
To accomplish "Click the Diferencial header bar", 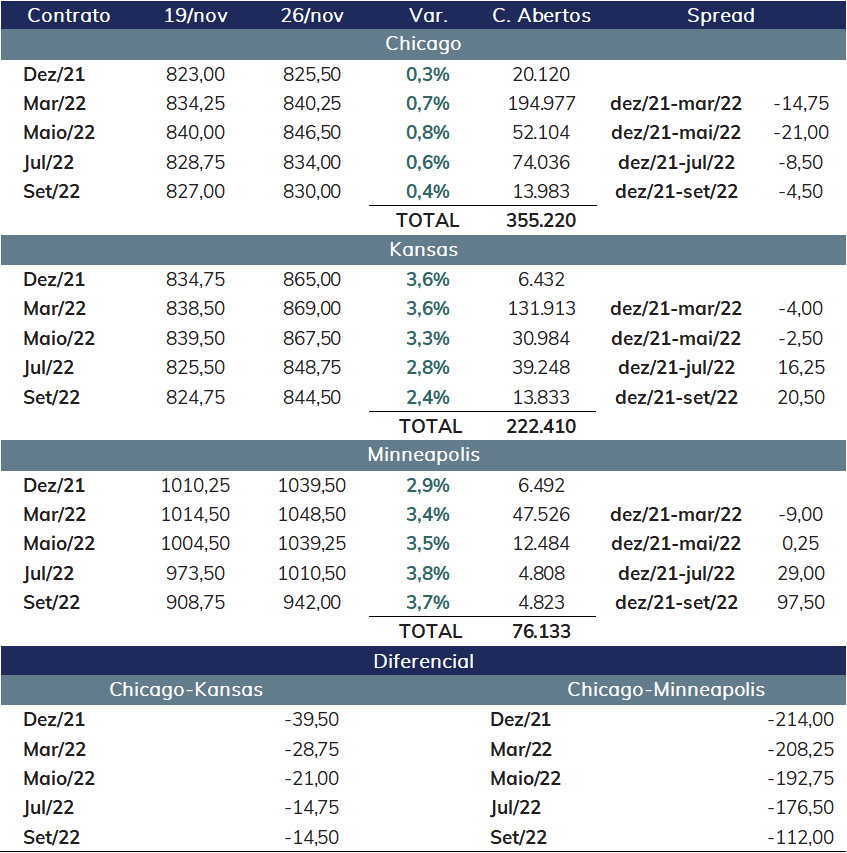I will tap(423, 661).
